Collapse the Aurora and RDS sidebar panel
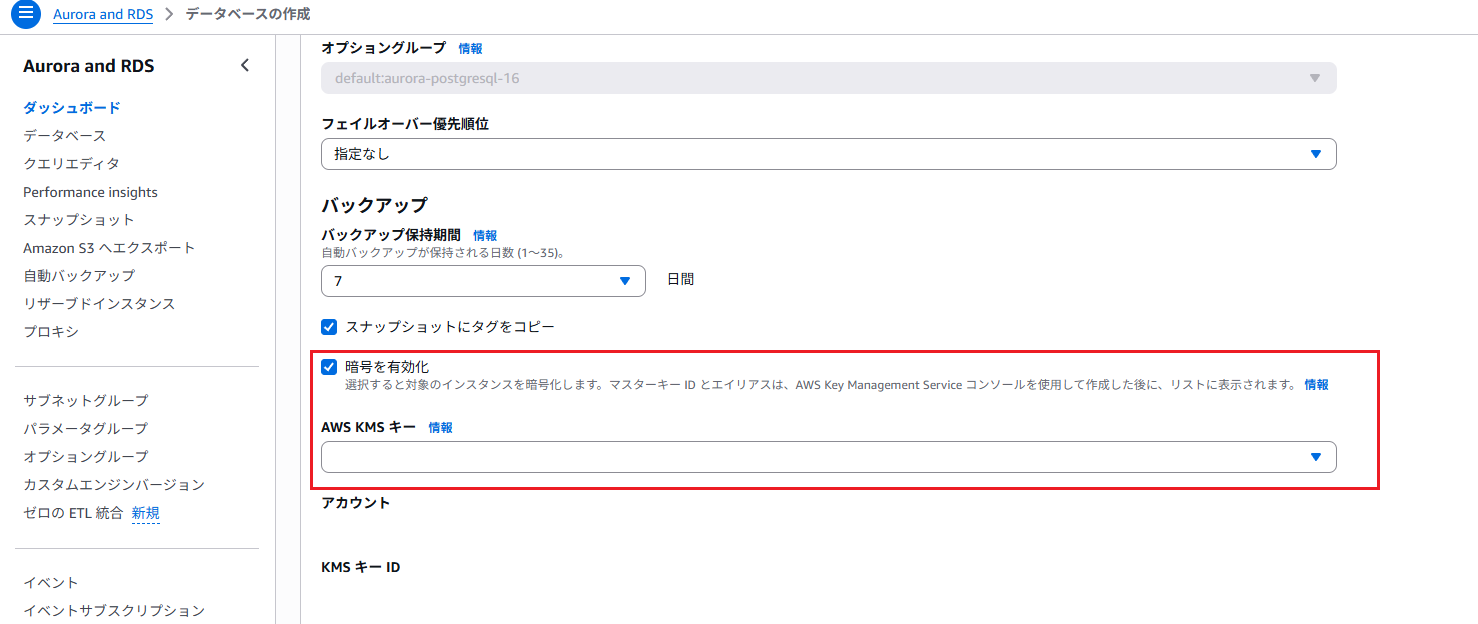Screen dimensions: 1478x624 click(245, 64)
